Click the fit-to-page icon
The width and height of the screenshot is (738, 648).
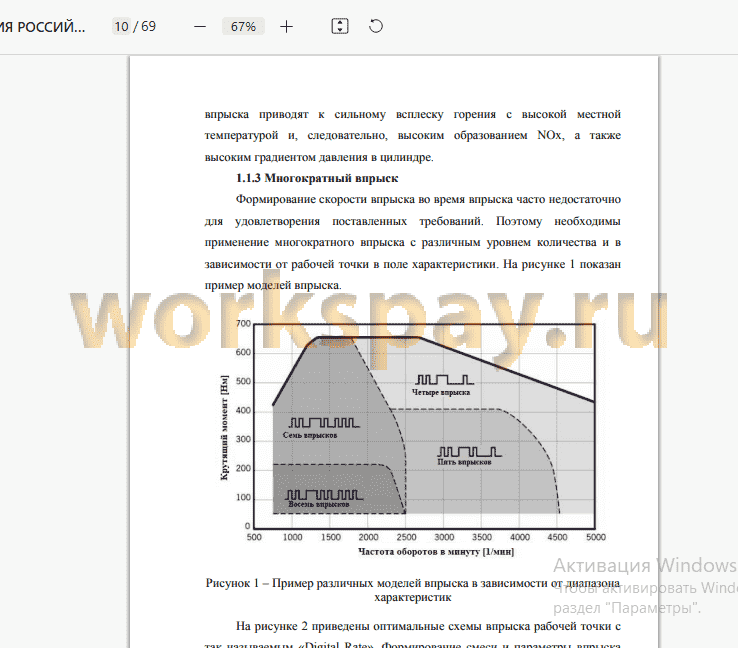point(340,26)
